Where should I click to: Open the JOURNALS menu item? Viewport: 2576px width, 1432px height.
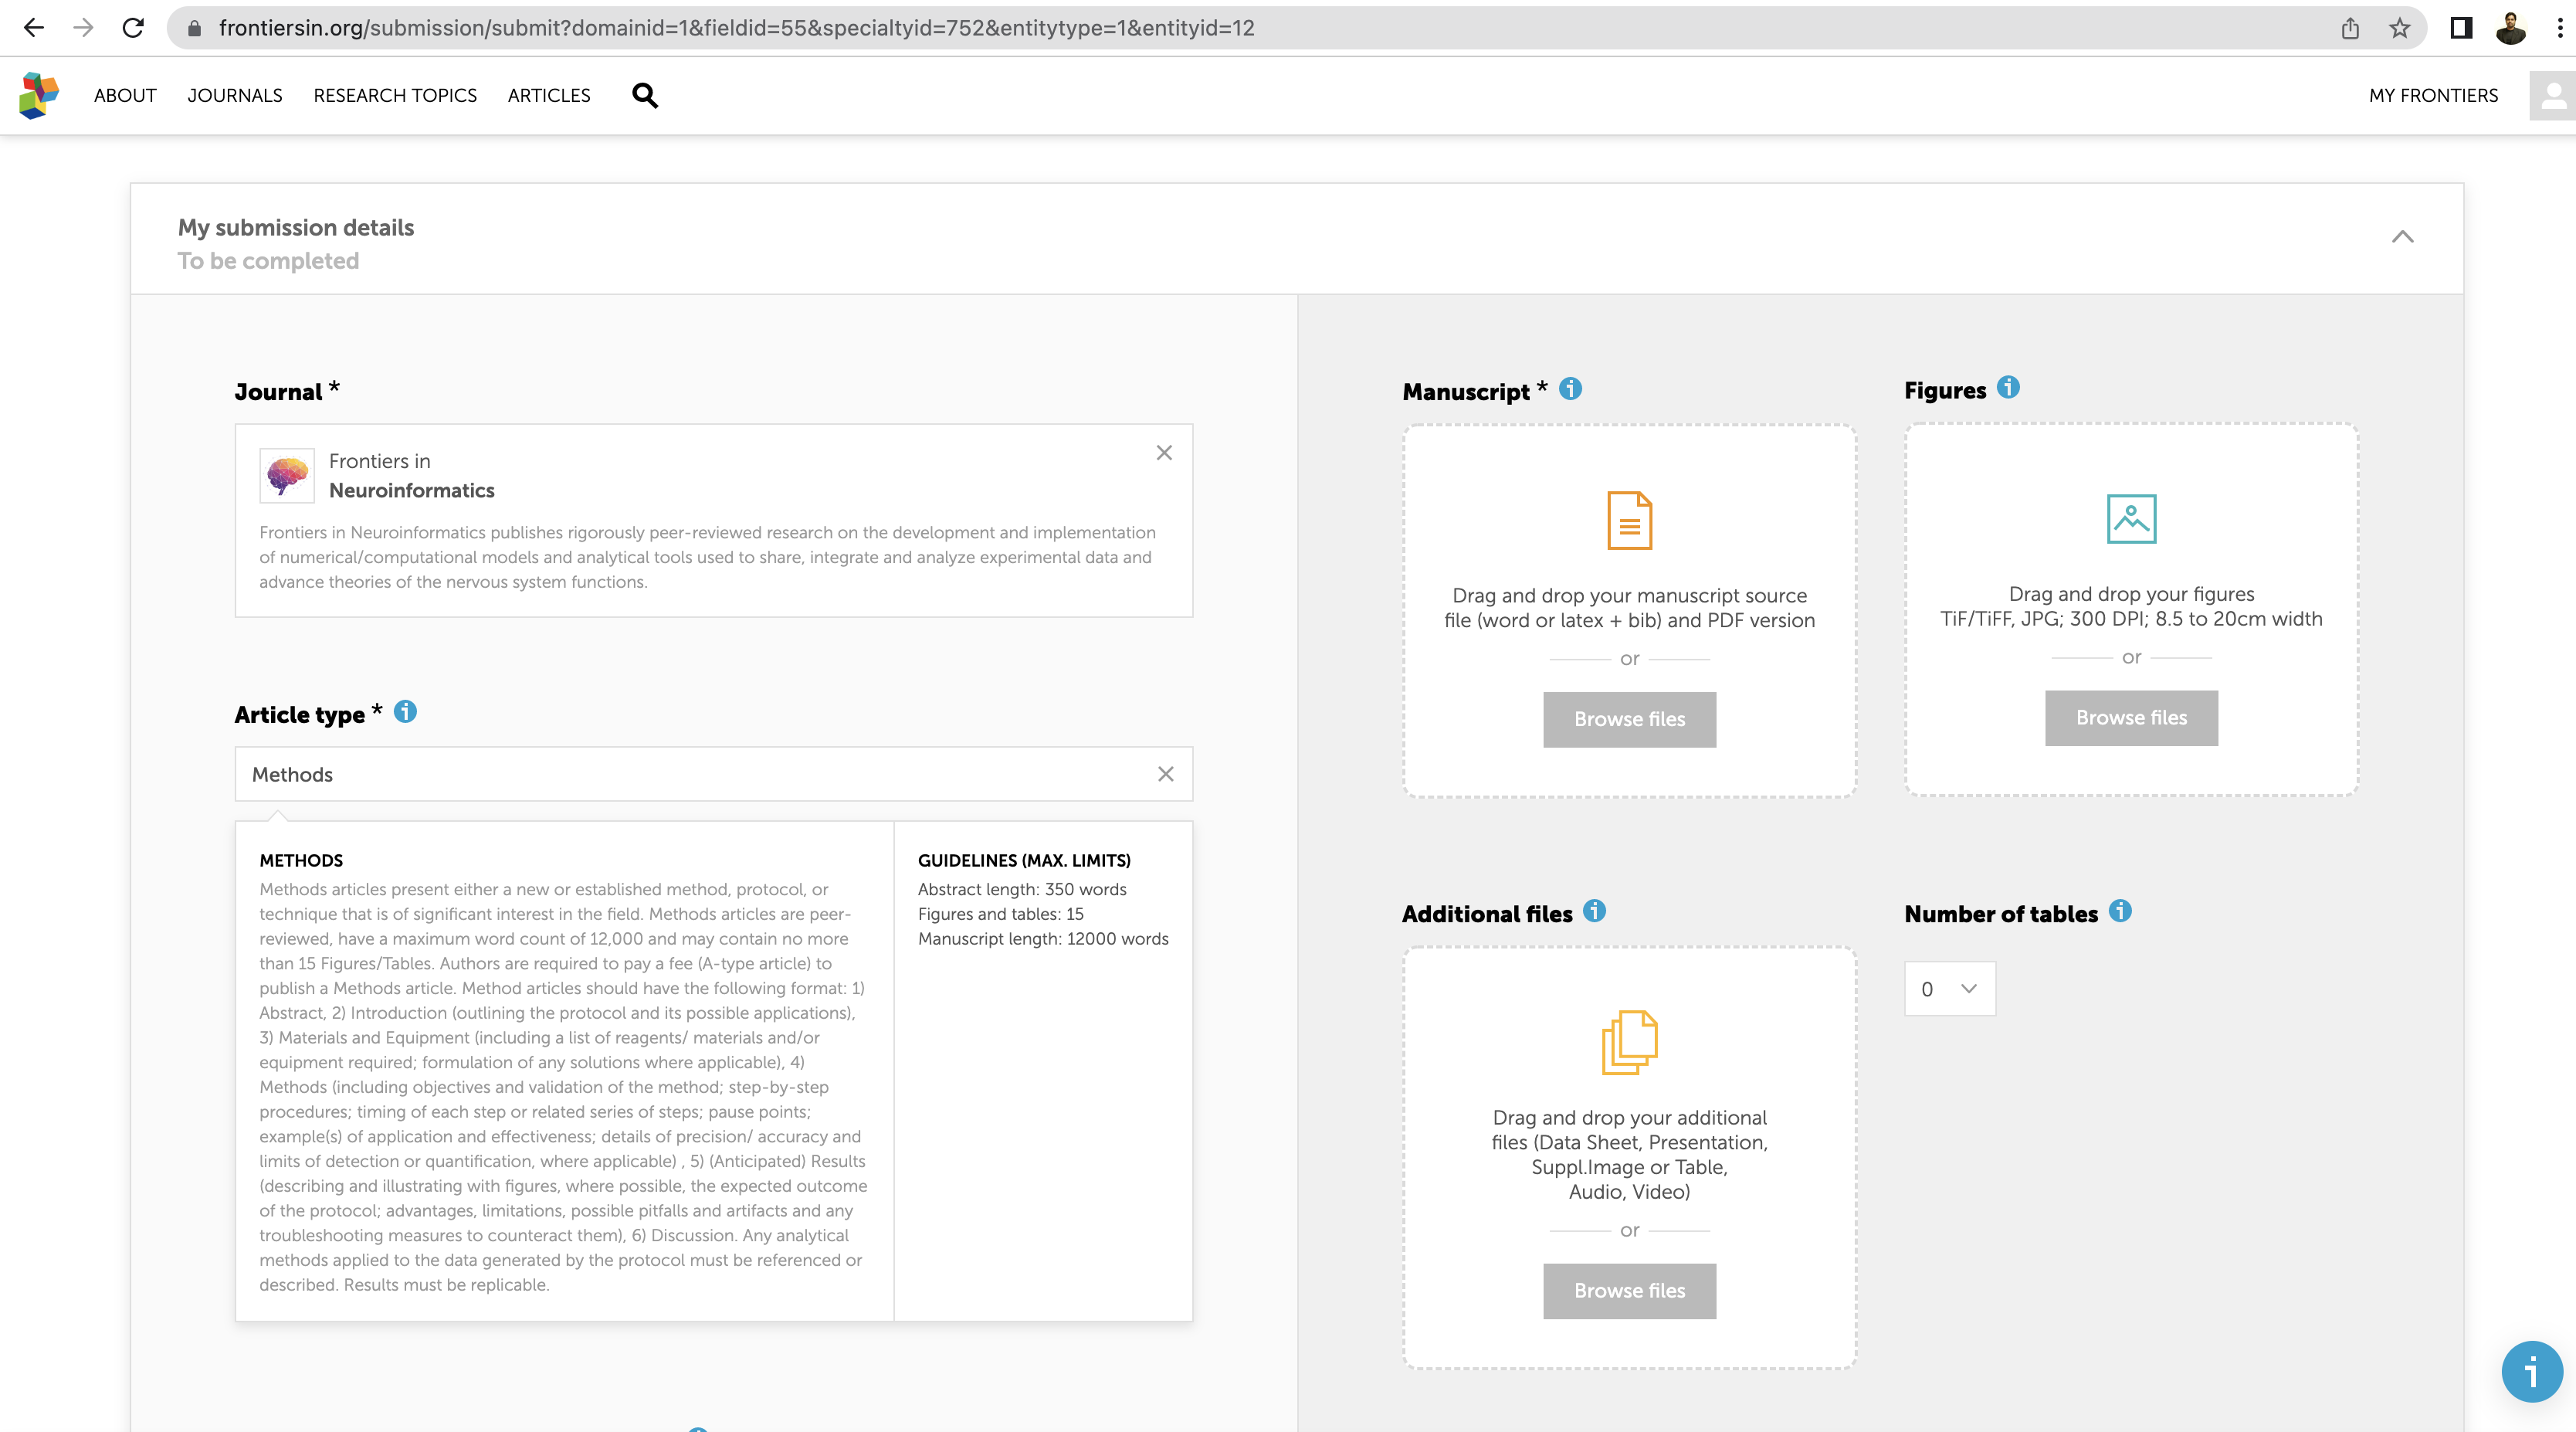coord(235,96)
